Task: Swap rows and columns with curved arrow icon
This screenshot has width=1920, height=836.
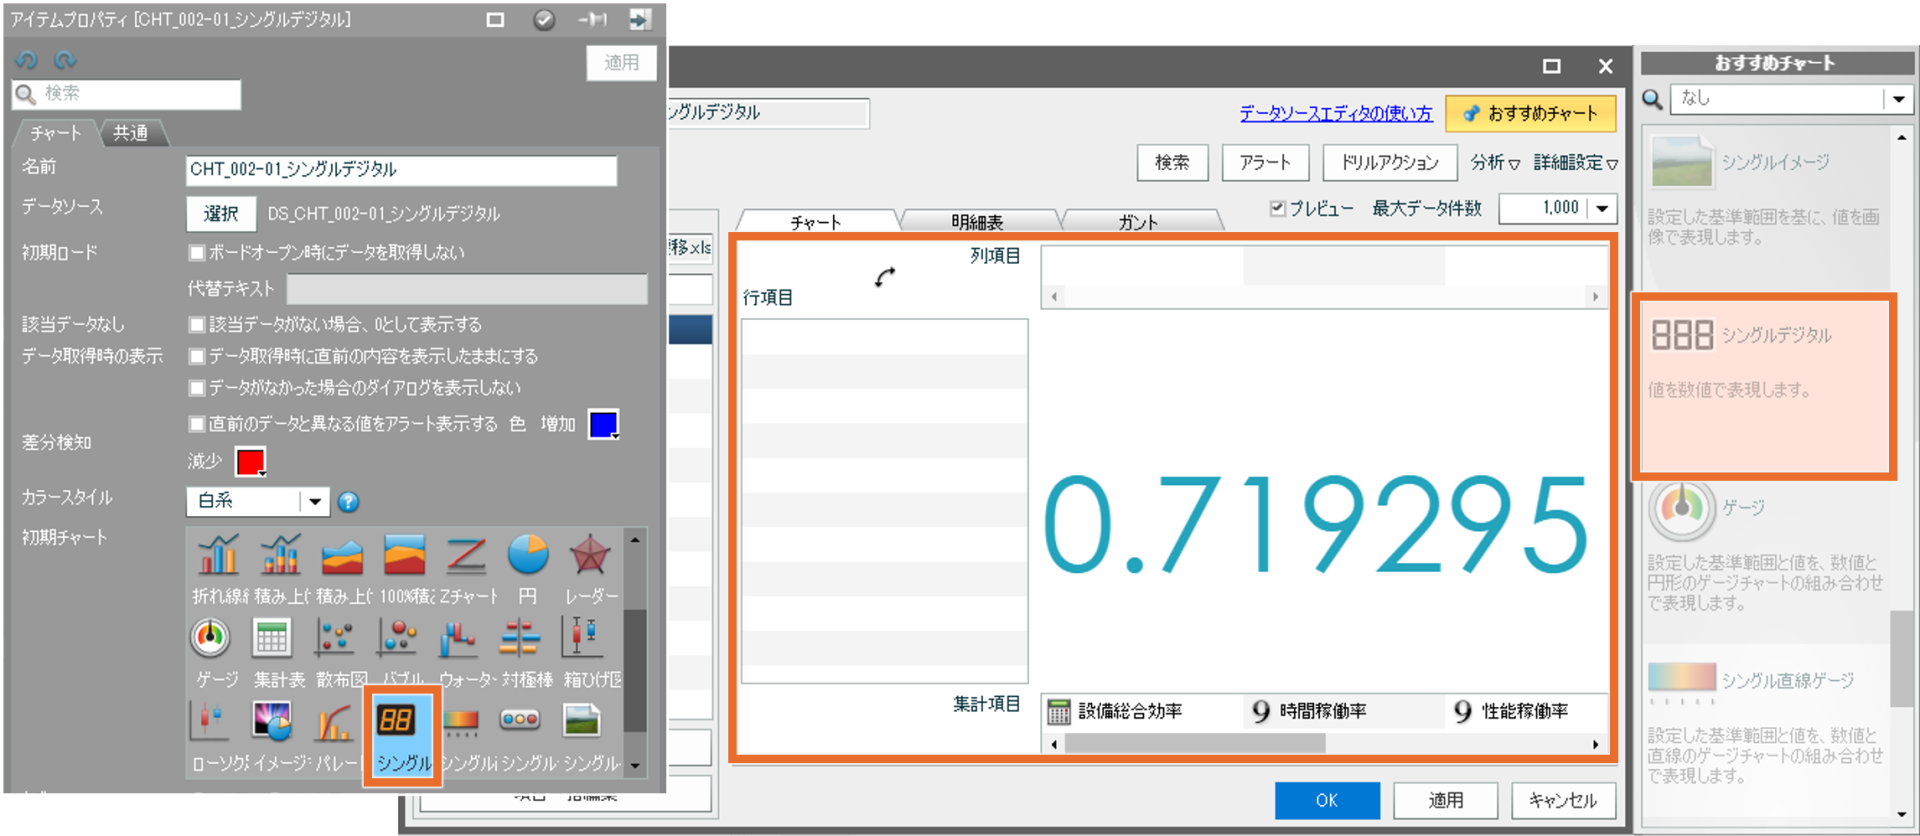Action: pyautogui.click(x=884, y=276)
